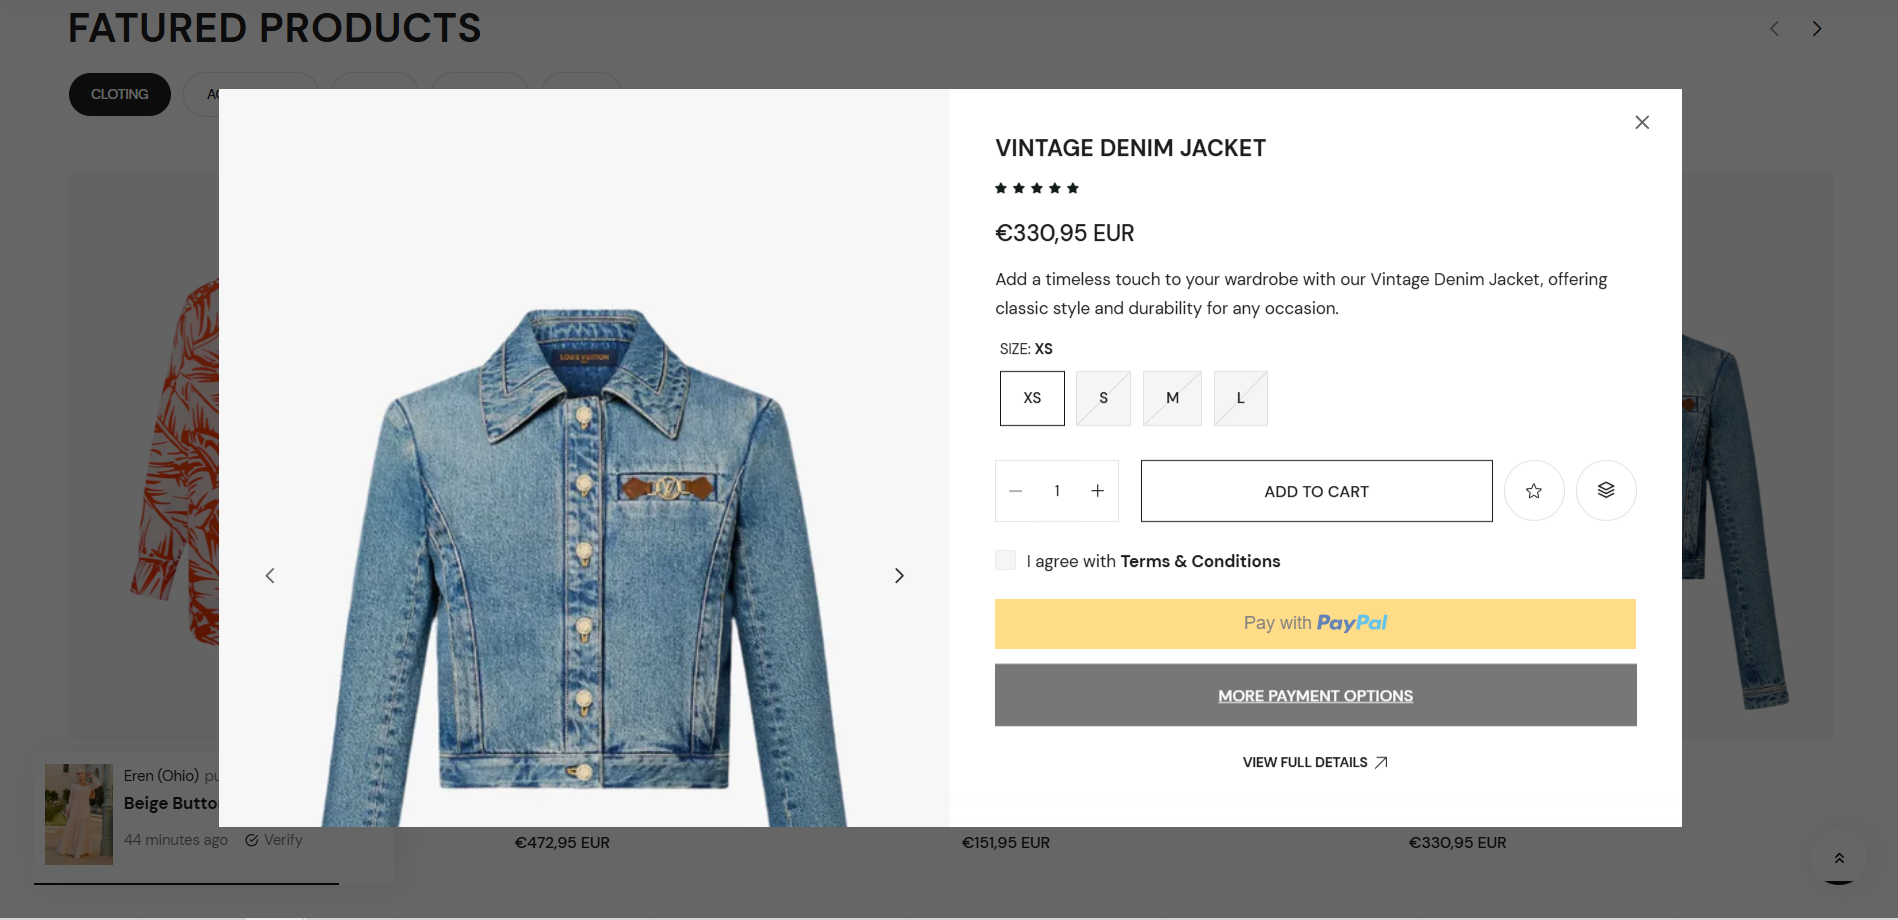Switch to the CLOTING tab
This screenshot has height=920, width=1898.
(x=120, y=94)
